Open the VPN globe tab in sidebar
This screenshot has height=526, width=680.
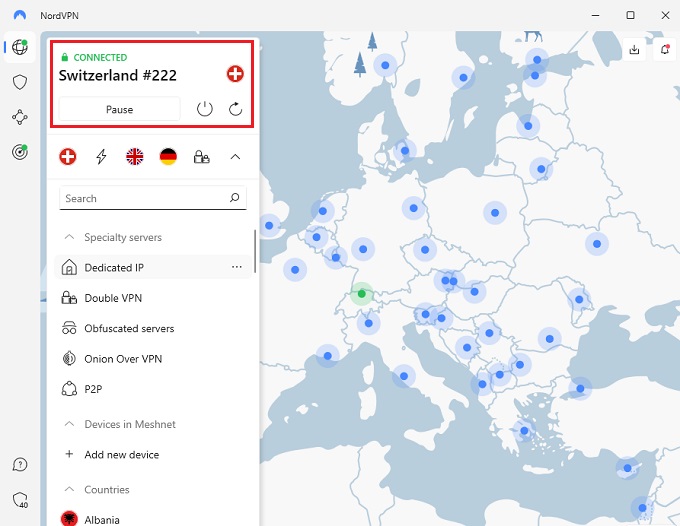click(20, 47)
